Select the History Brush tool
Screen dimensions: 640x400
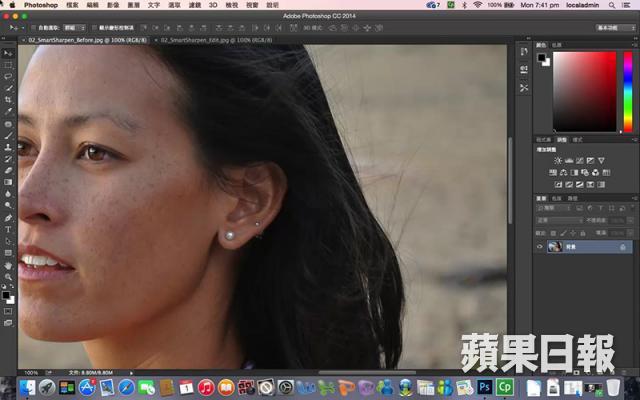point(8,159)
